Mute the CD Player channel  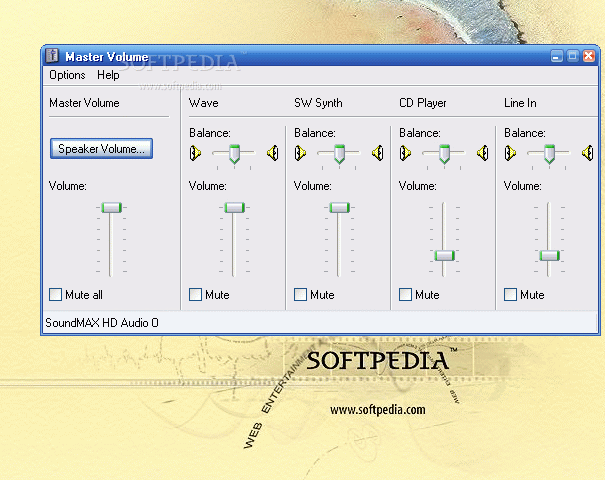[405, 294]
